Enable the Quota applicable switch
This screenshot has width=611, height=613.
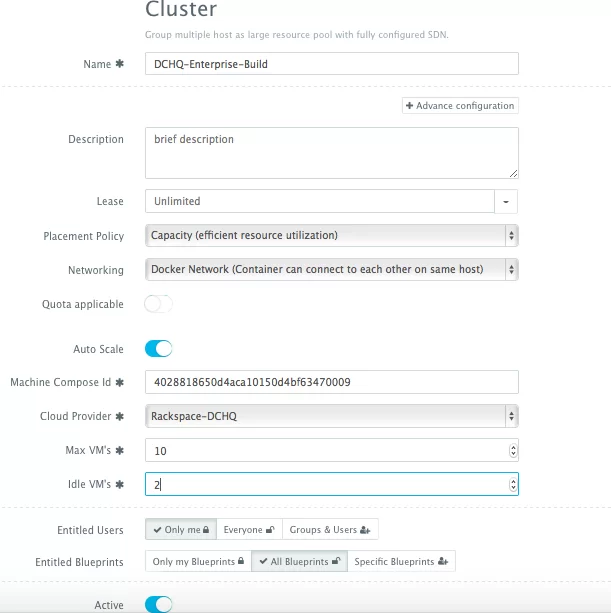pyautogui.click(x=158, y=304)
